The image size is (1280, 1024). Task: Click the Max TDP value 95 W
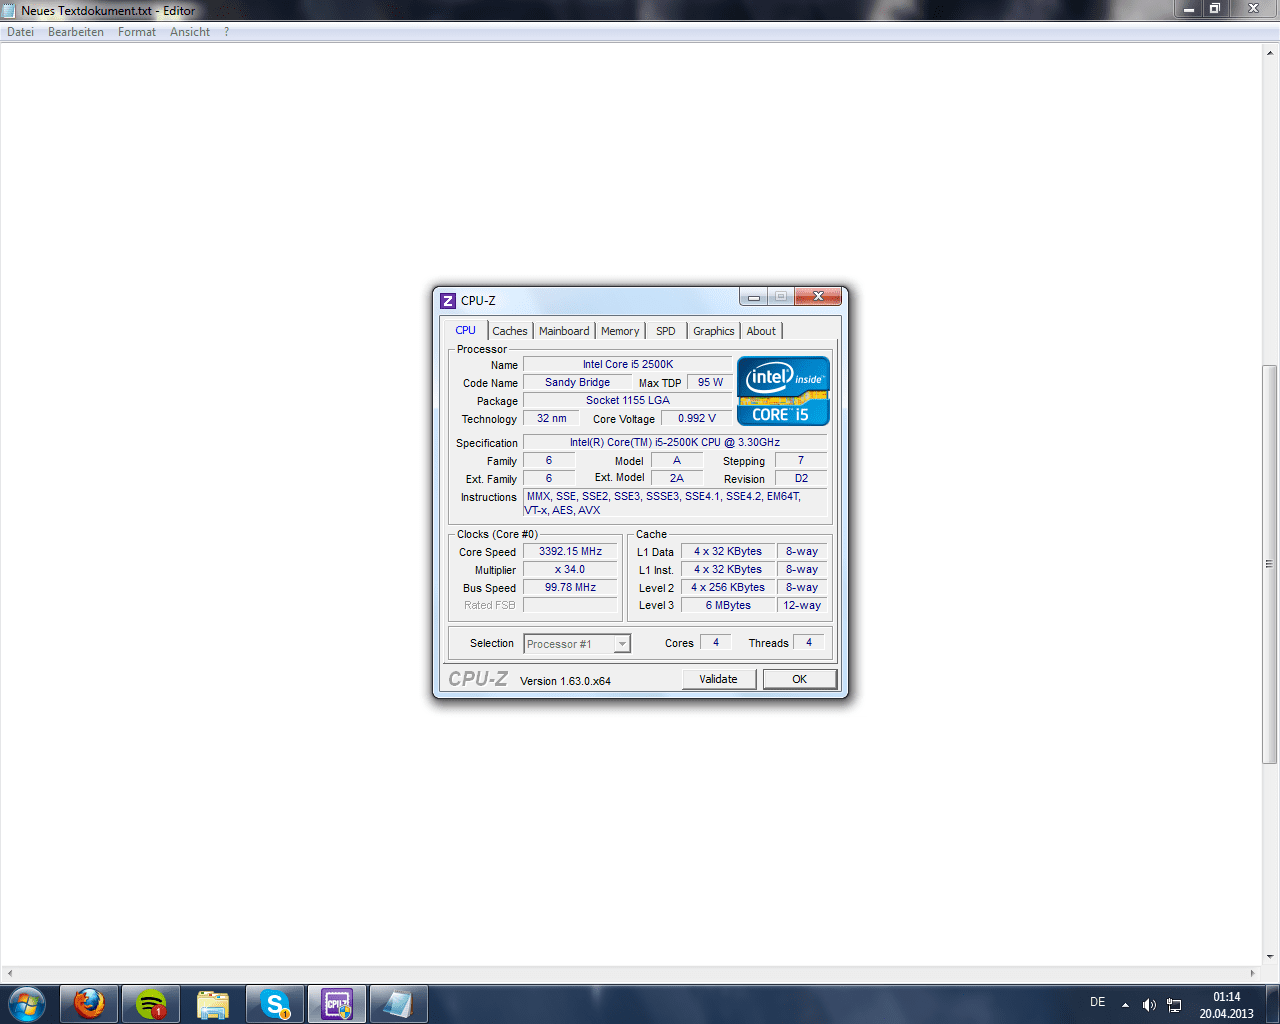(710, 382)
